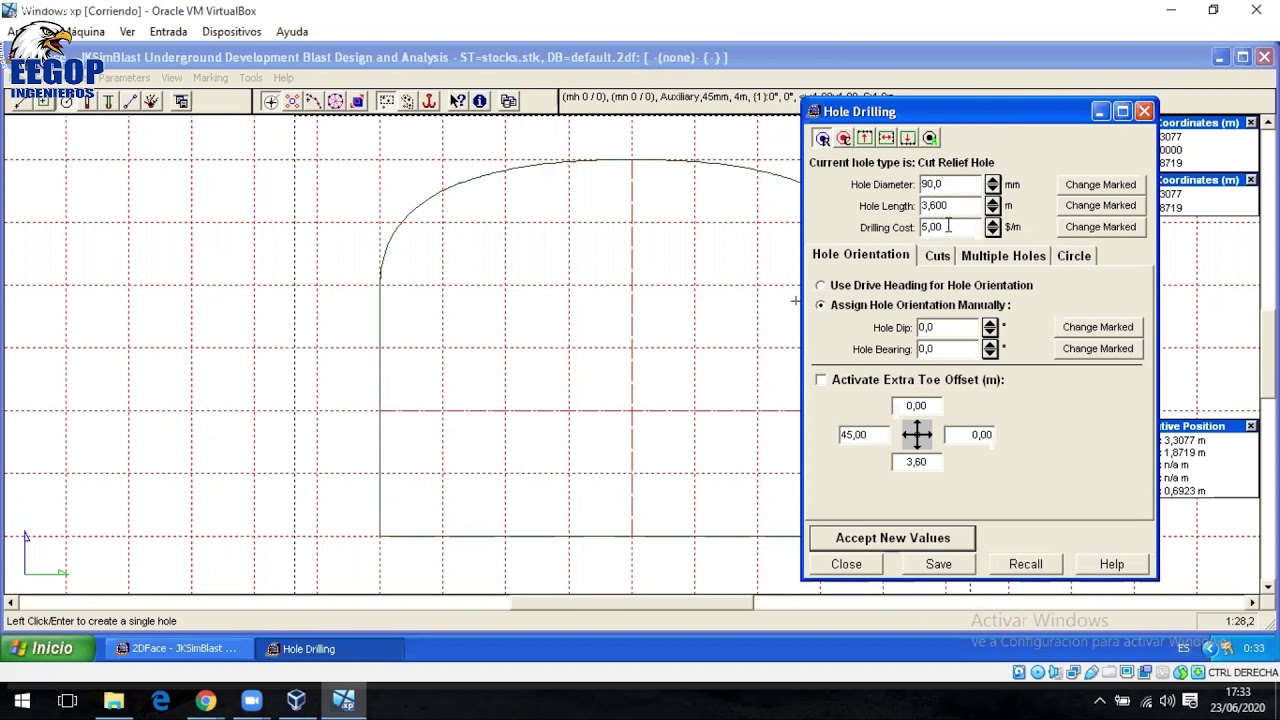
Task: Open Microsoft Edge from the Windows taskbar
Action: (x=160, y=701)
